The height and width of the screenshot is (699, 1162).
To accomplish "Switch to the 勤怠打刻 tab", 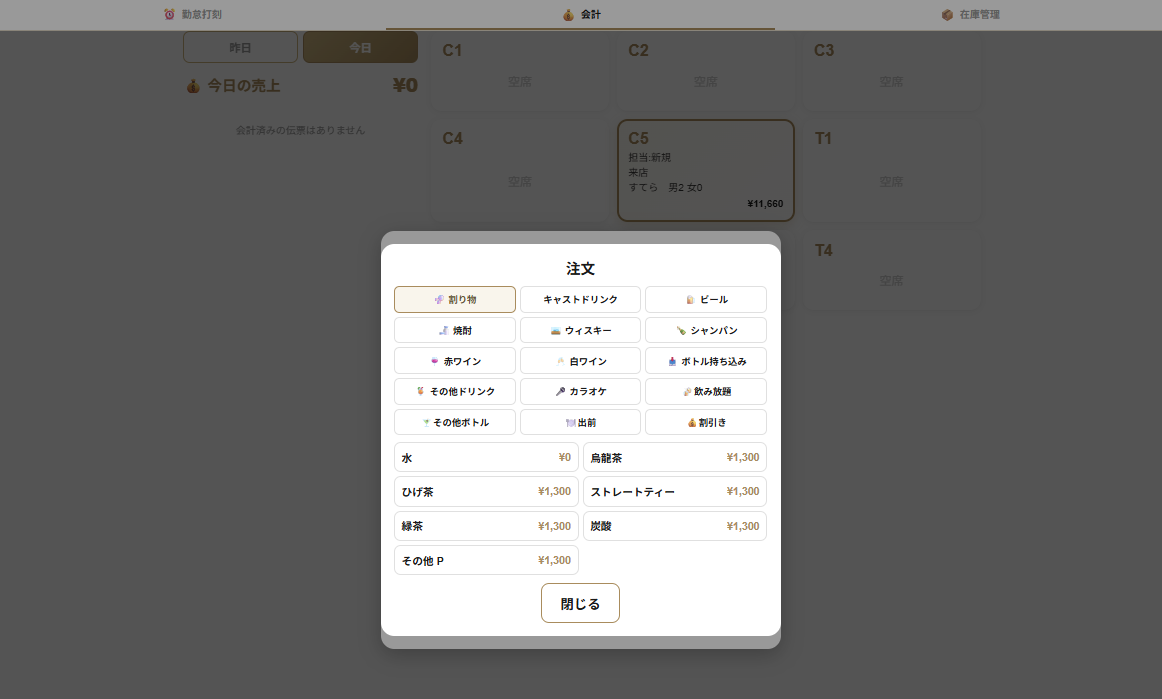I will [x=193, y=14].
